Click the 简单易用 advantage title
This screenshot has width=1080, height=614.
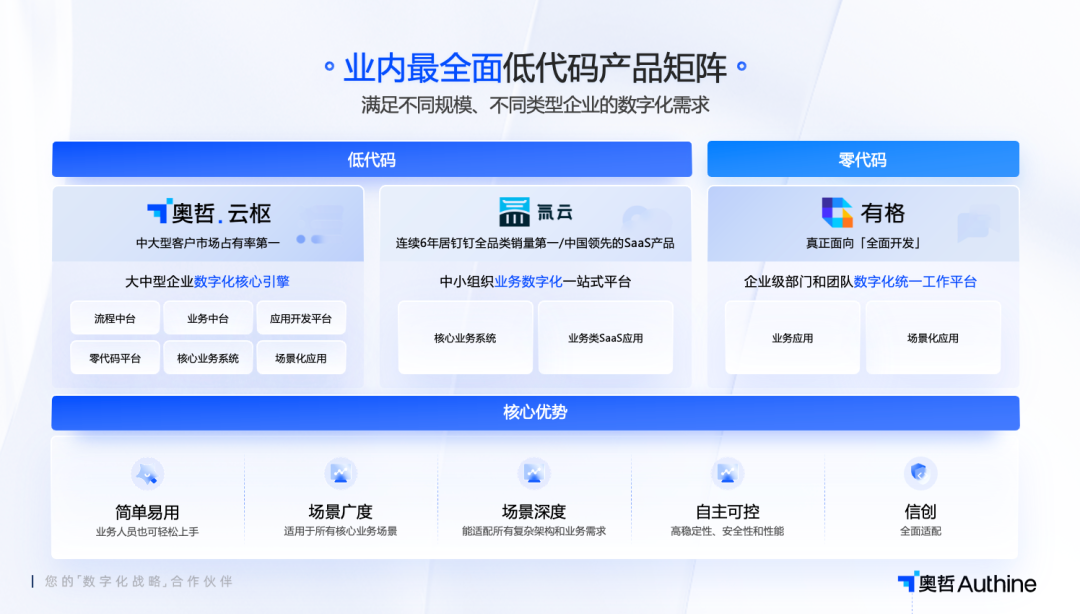pos(147,512)
